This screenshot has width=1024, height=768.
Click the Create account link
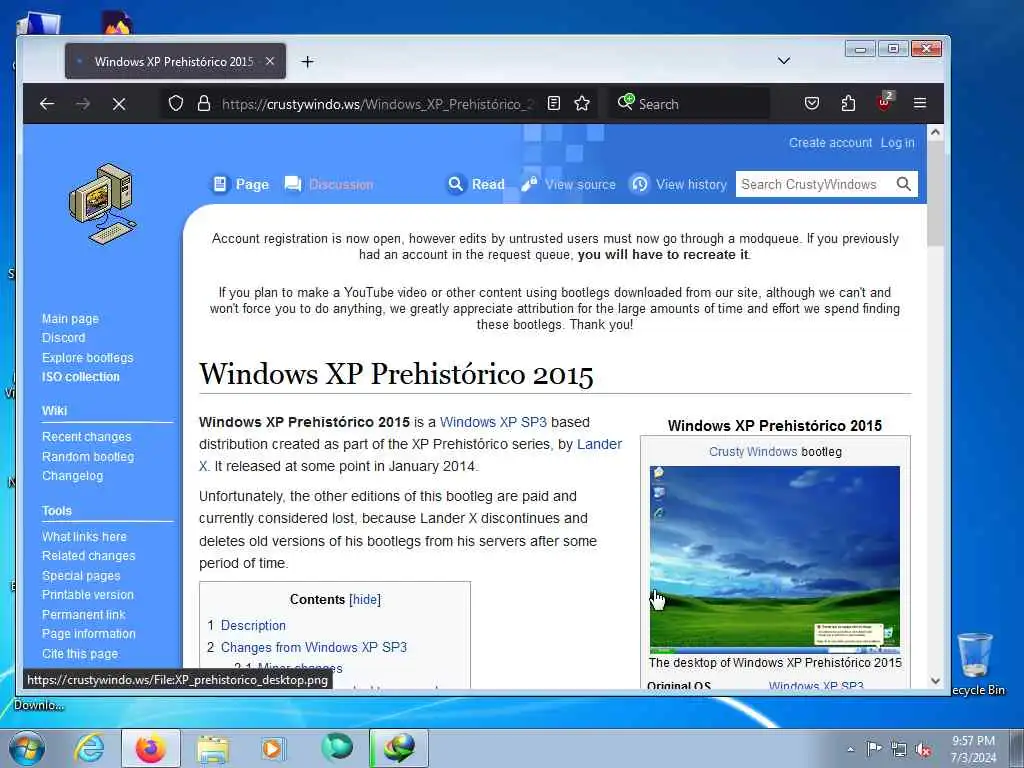click(x=830, y=142)
